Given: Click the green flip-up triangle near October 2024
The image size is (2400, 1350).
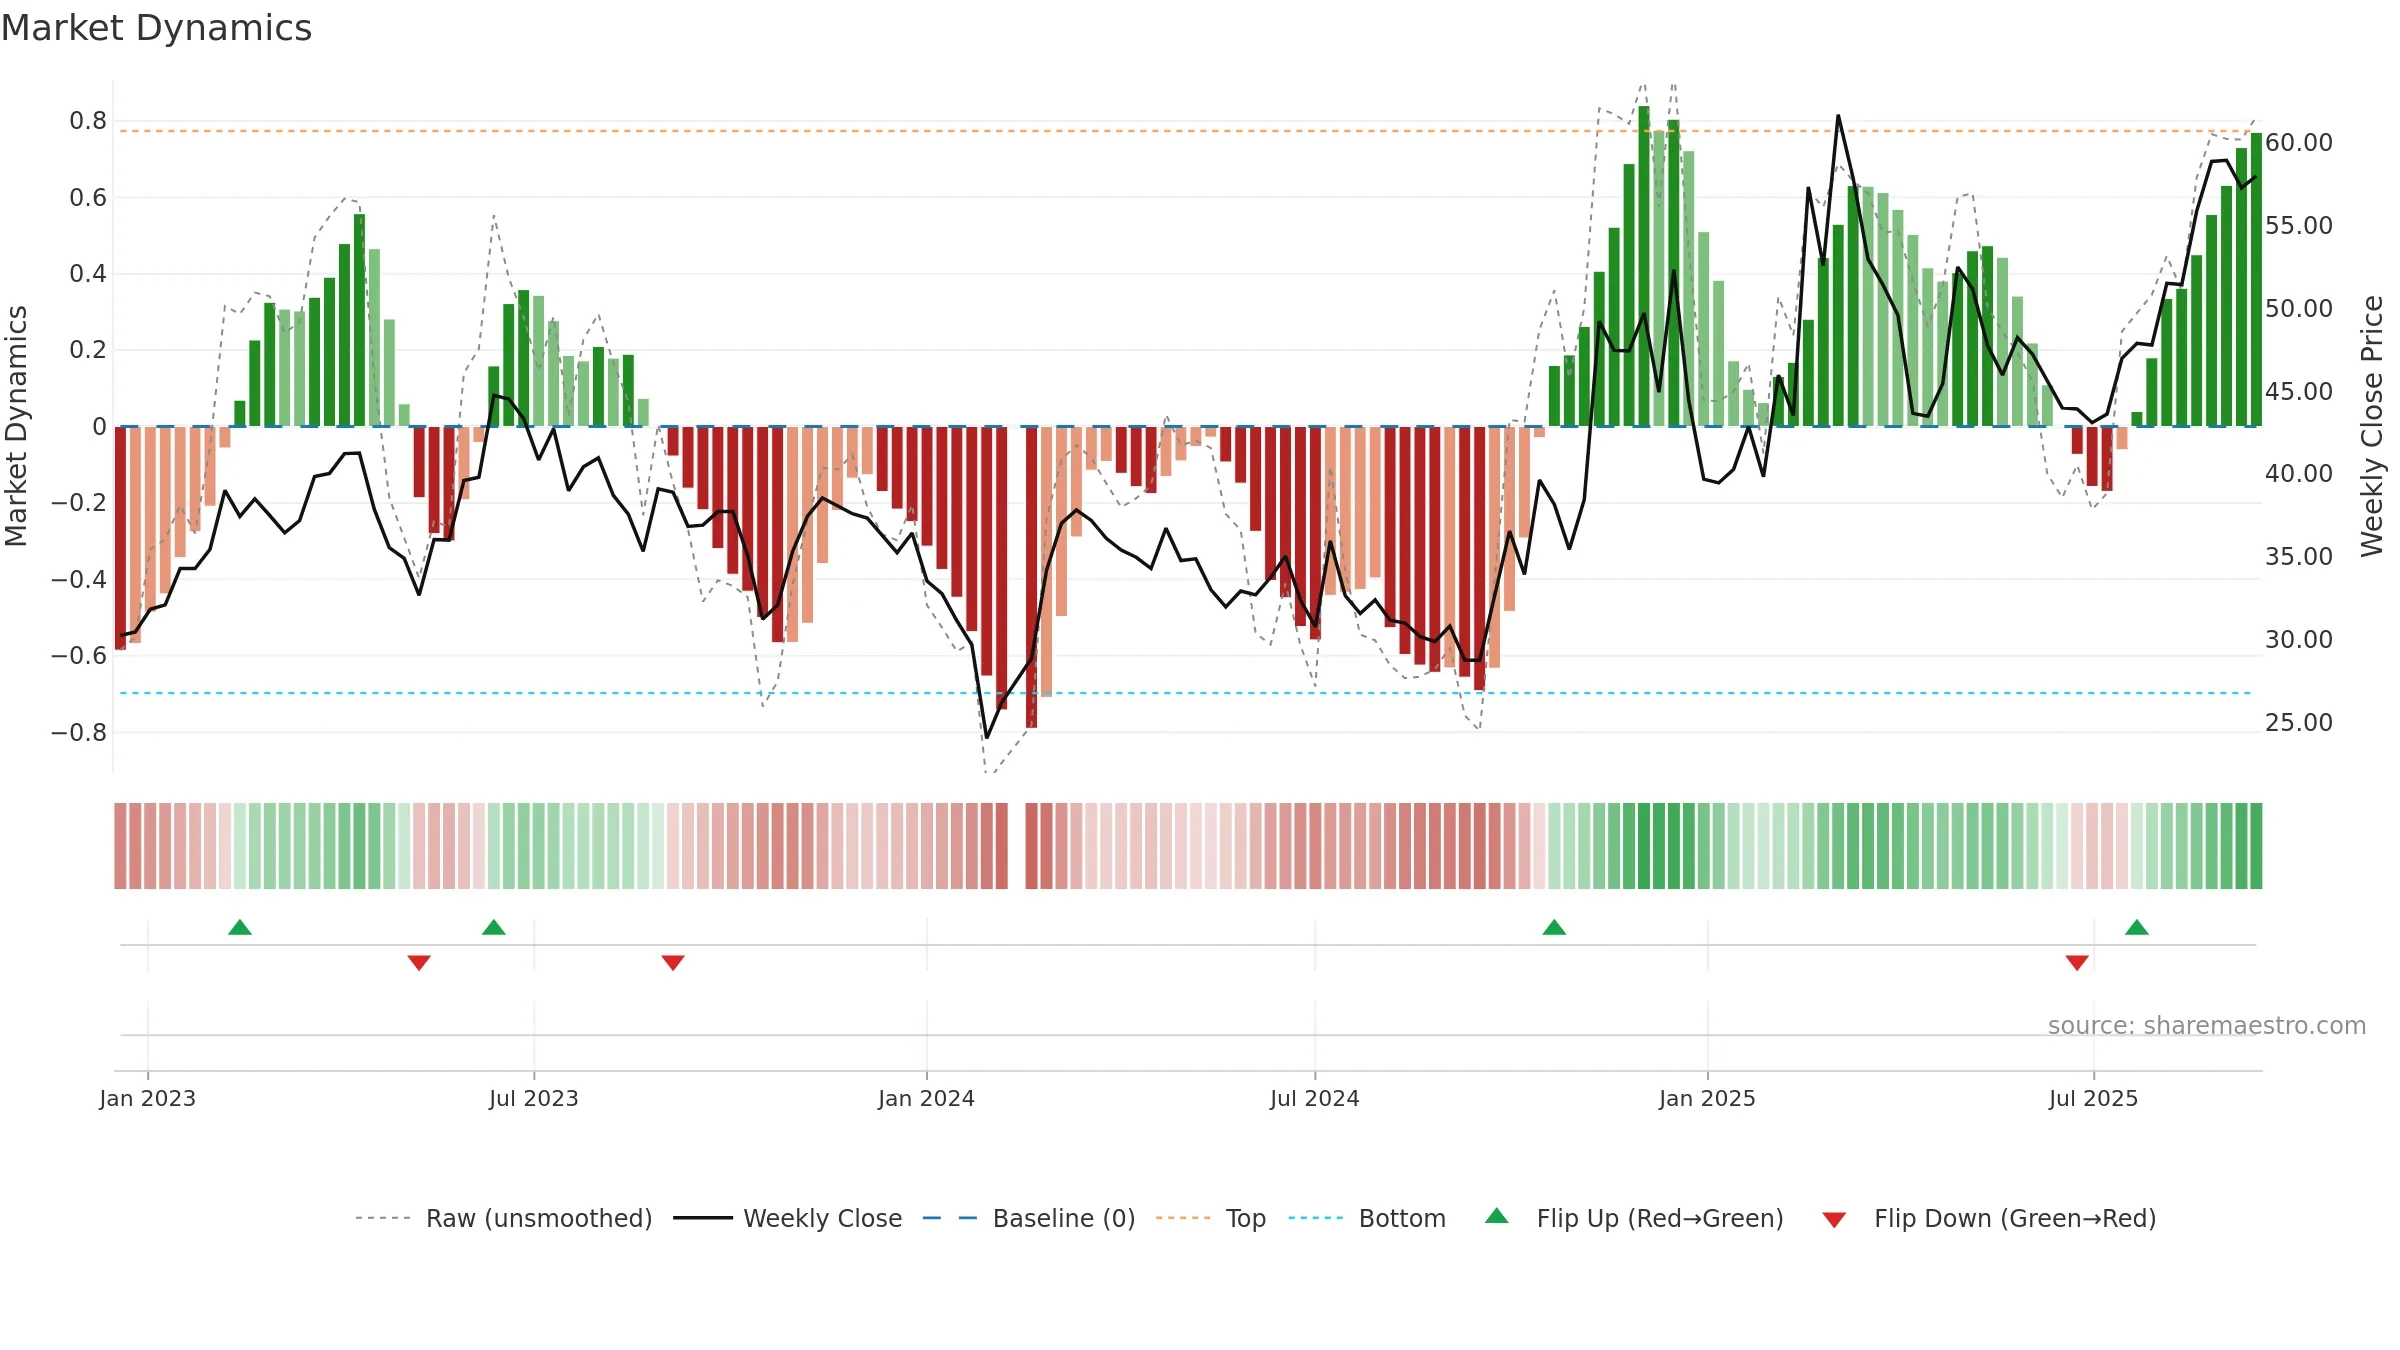Looking at the screenshot, I should 1554,927.
